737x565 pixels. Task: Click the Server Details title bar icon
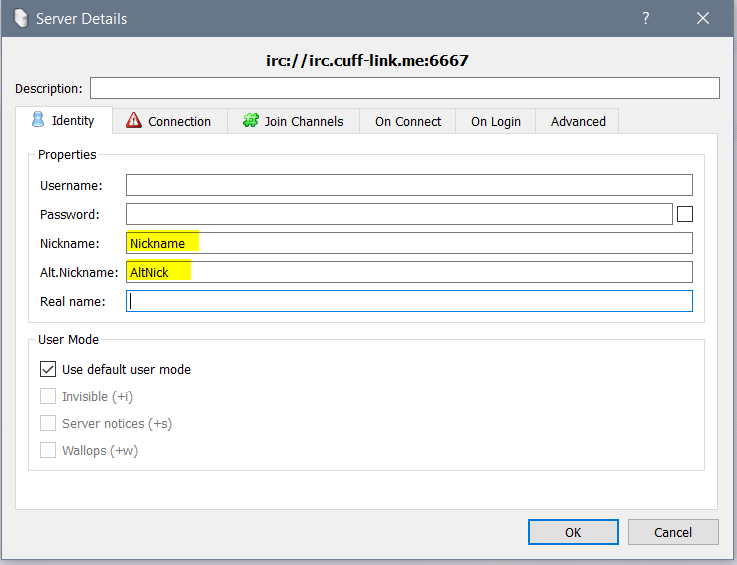point(21,18)
